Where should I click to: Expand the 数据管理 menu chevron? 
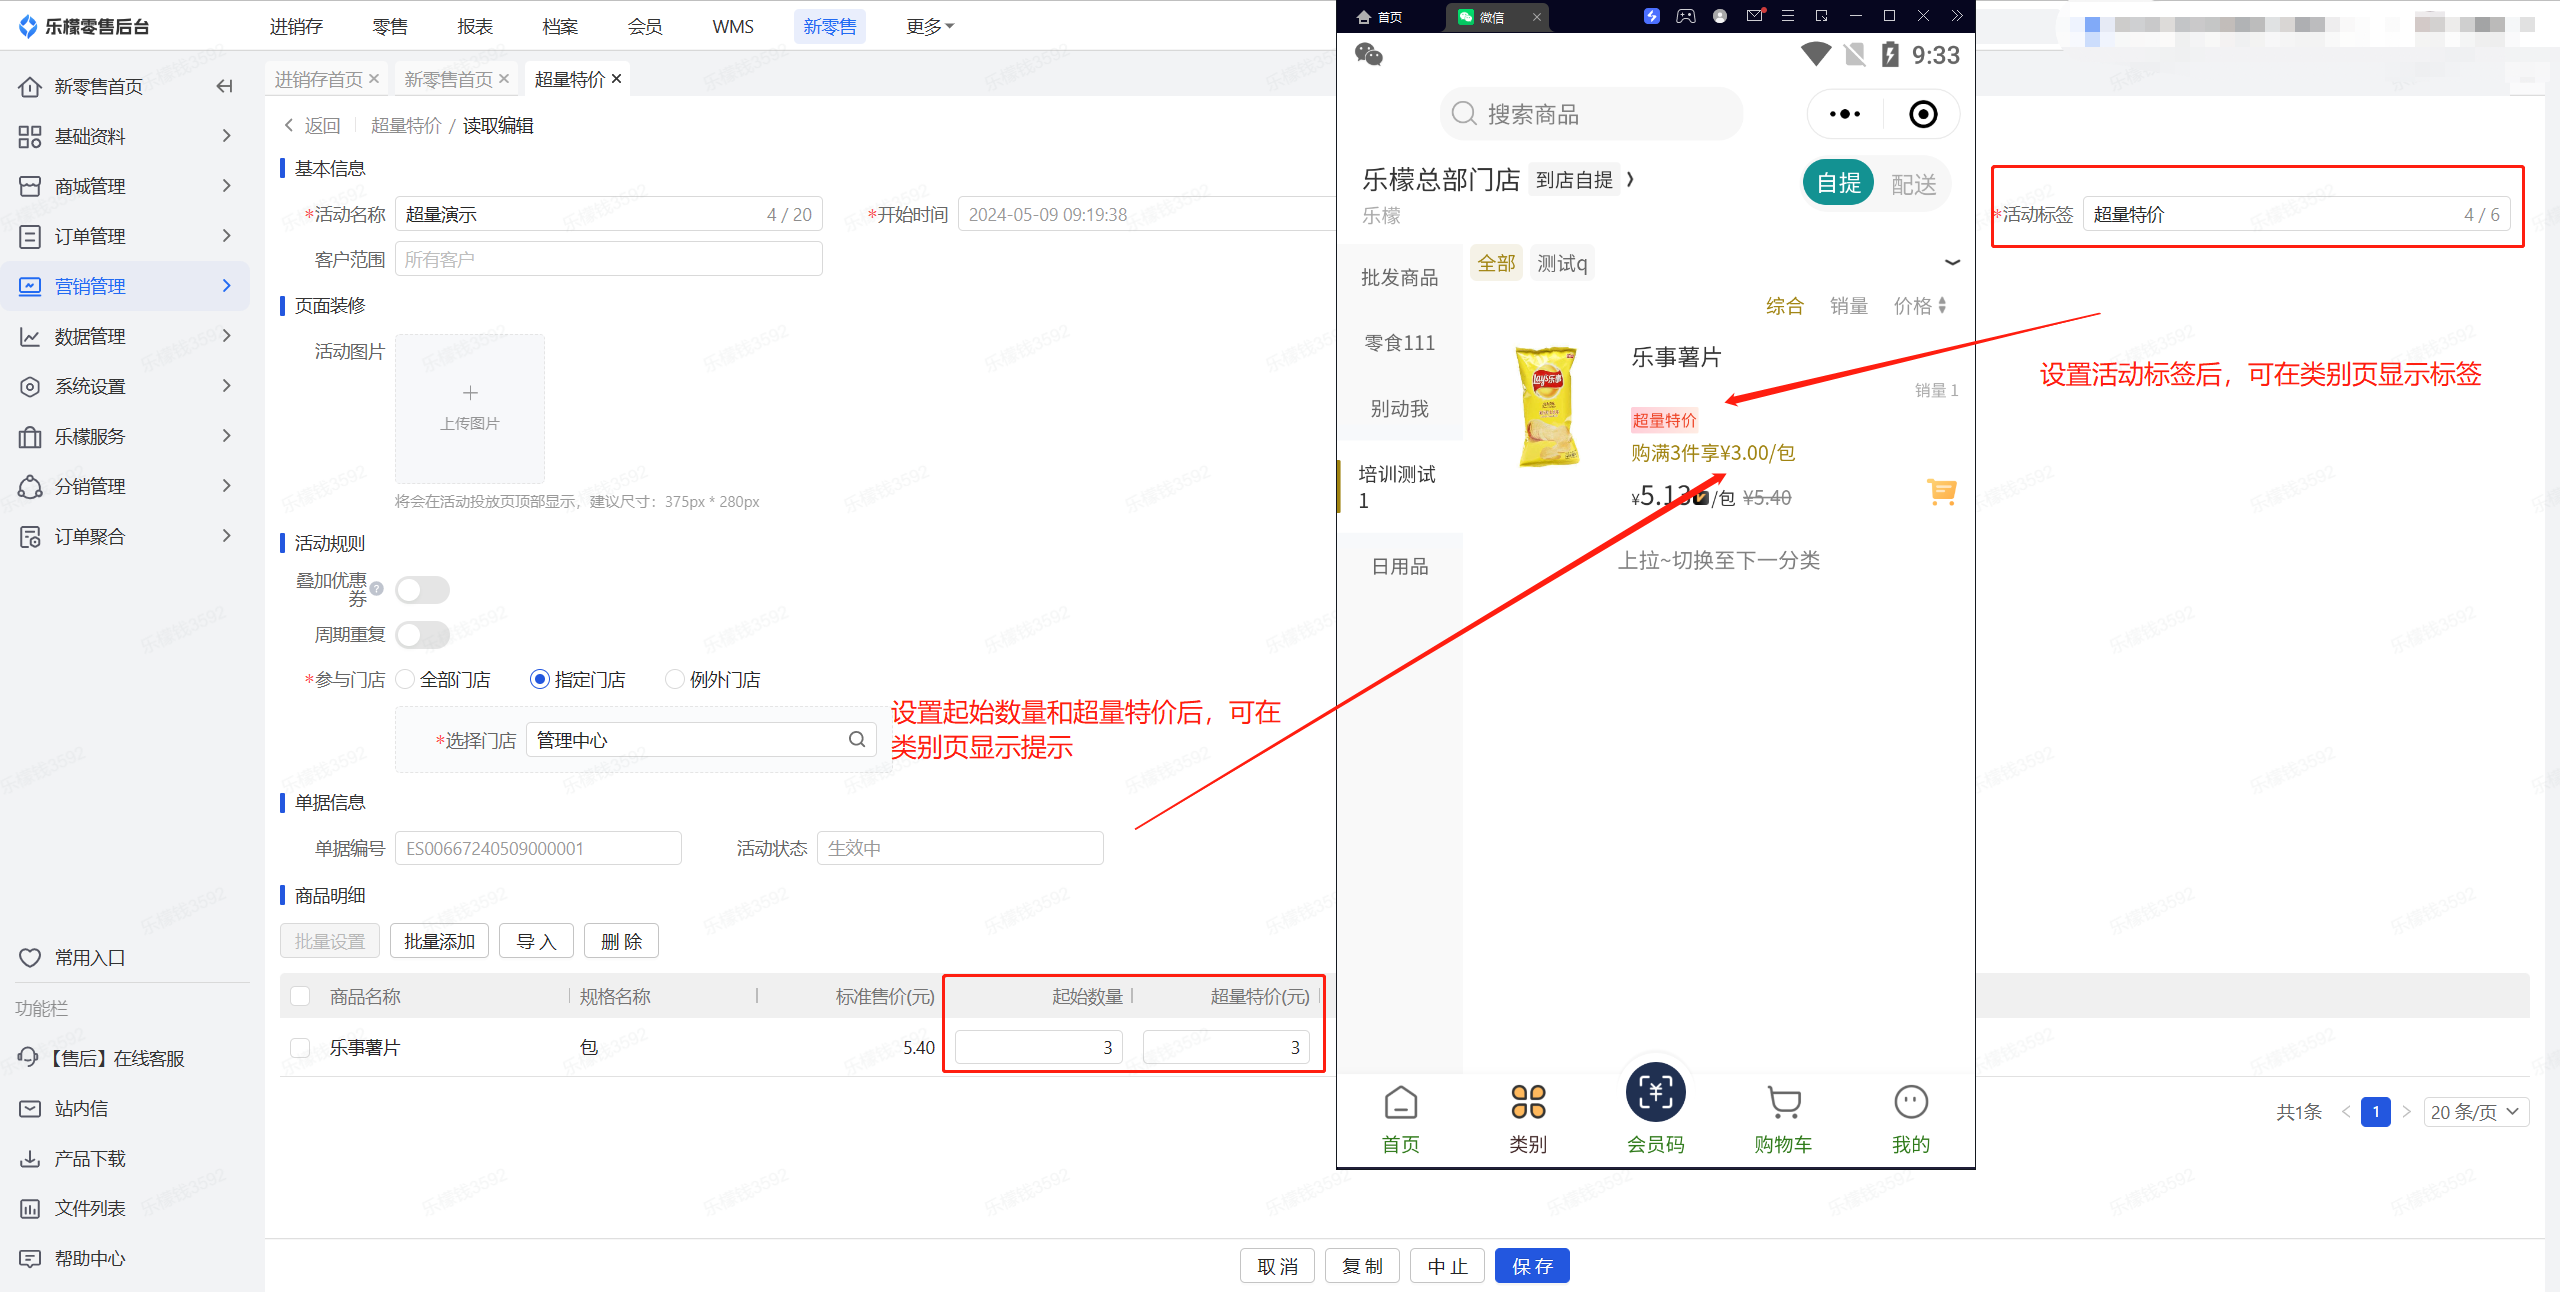click(x=227, y=336)
